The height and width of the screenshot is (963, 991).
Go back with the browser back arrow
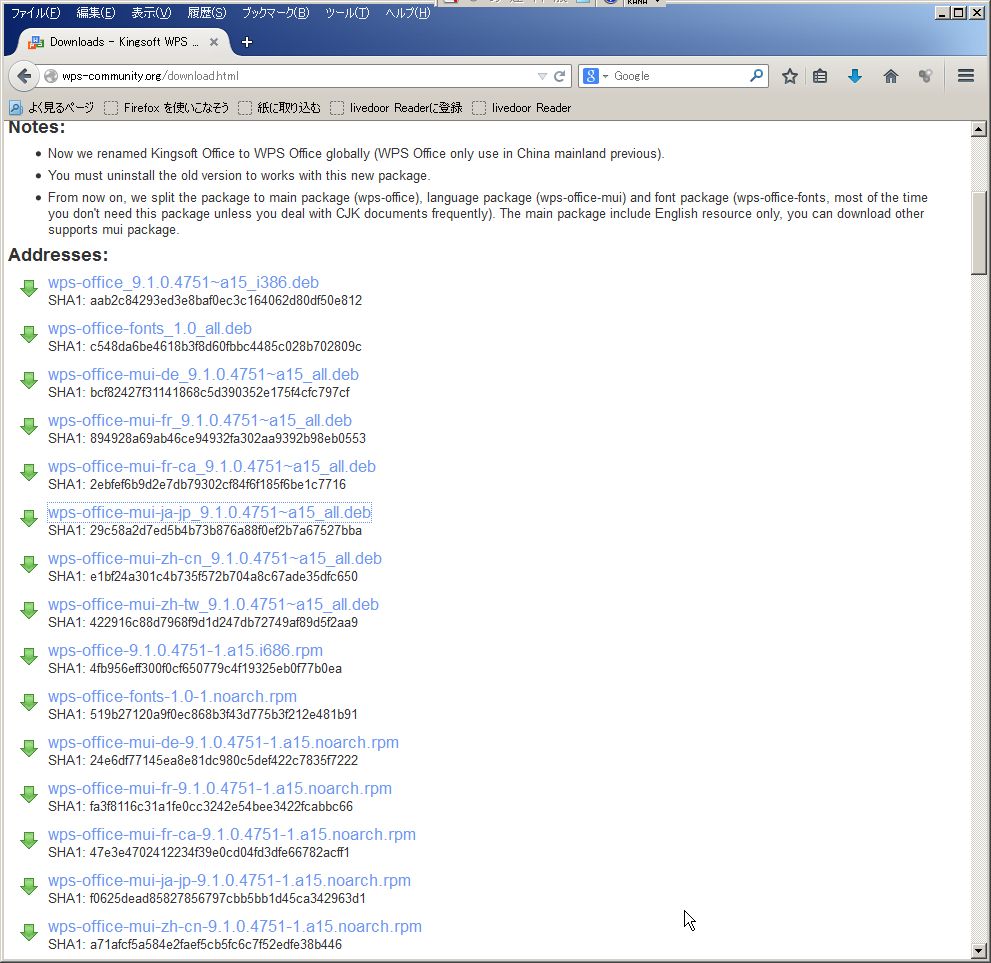coord(24,76)
